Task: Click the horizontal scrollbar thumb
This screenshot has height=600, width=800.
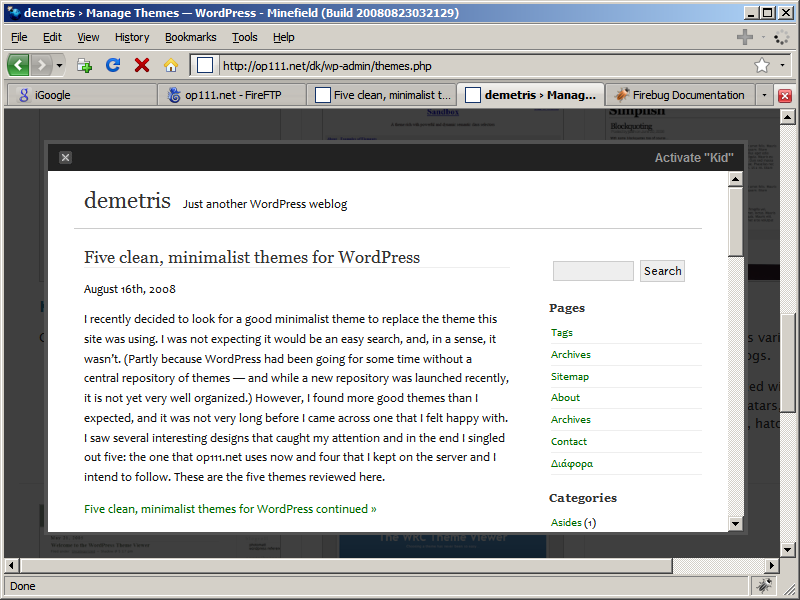Action: (346, 565)
